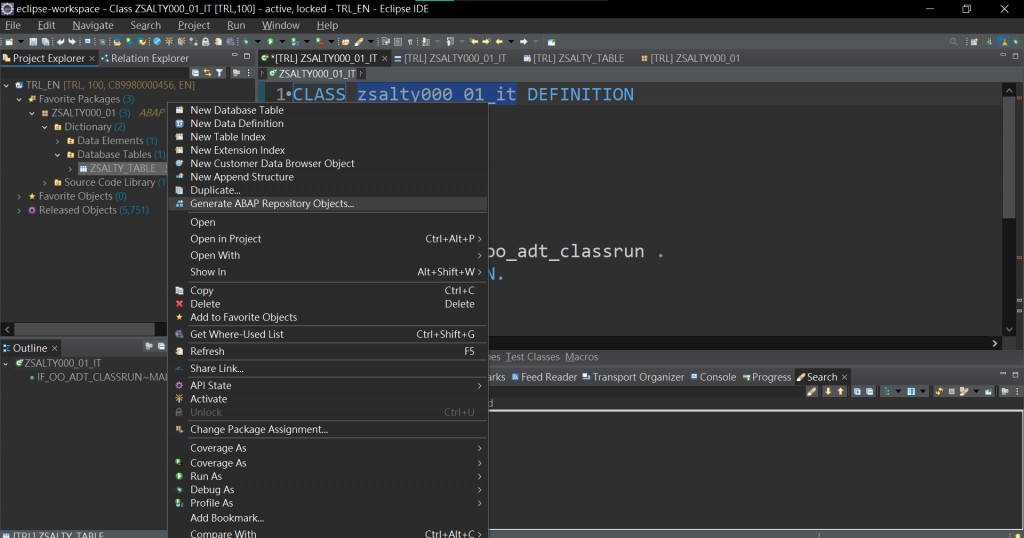
Task: Switch to Macros editor tab
Action: tap(581, 357)
